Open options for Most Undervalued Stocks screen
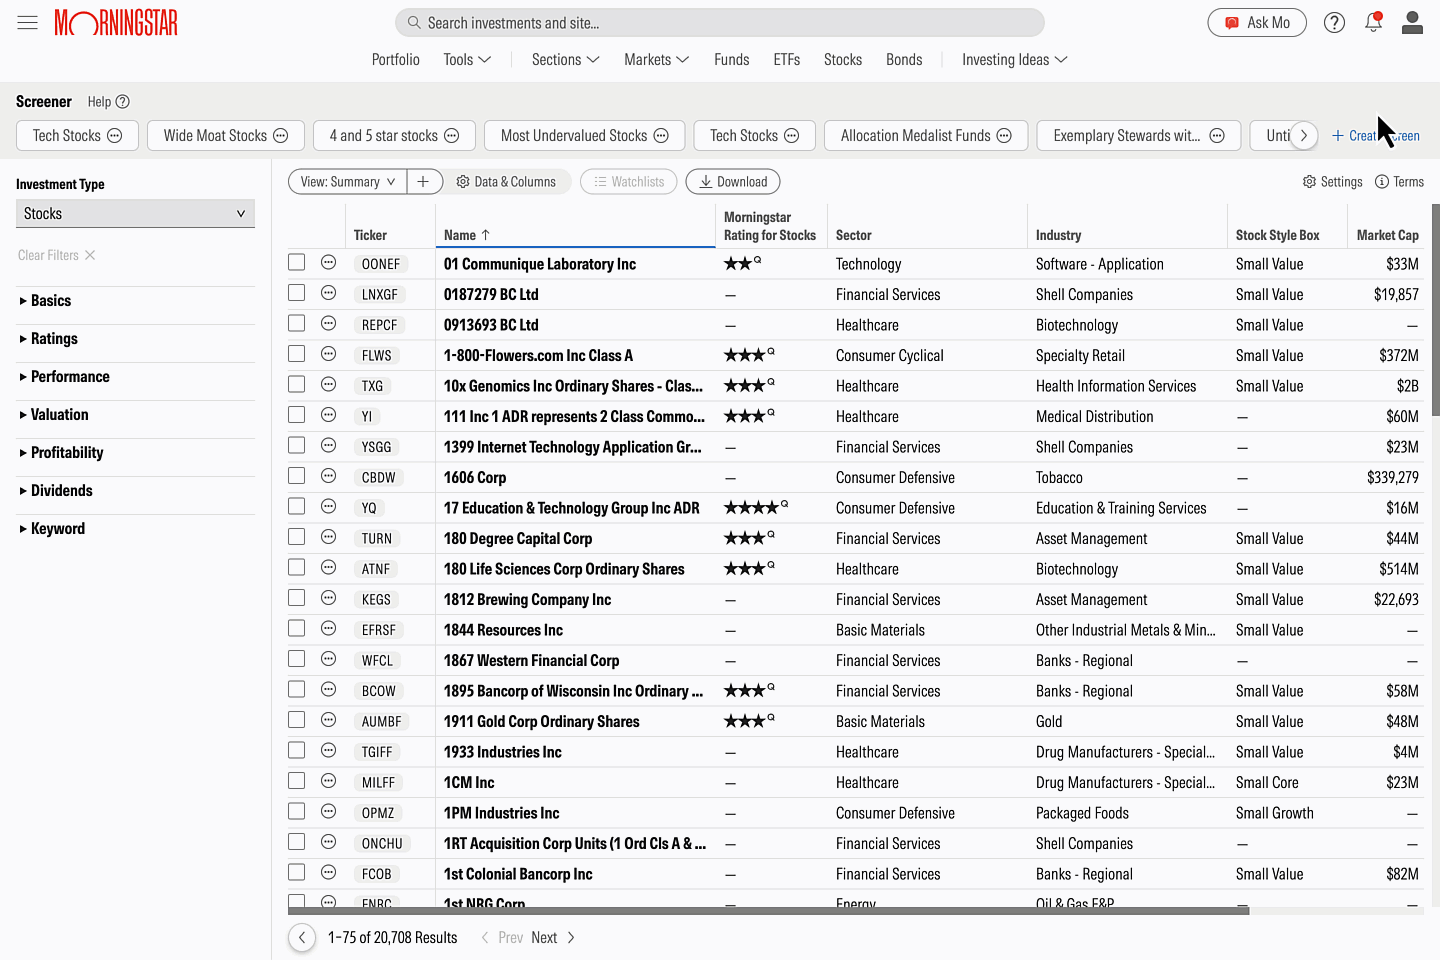The height and width of the screenshot is (960, 1440). (x=661, y=136)
